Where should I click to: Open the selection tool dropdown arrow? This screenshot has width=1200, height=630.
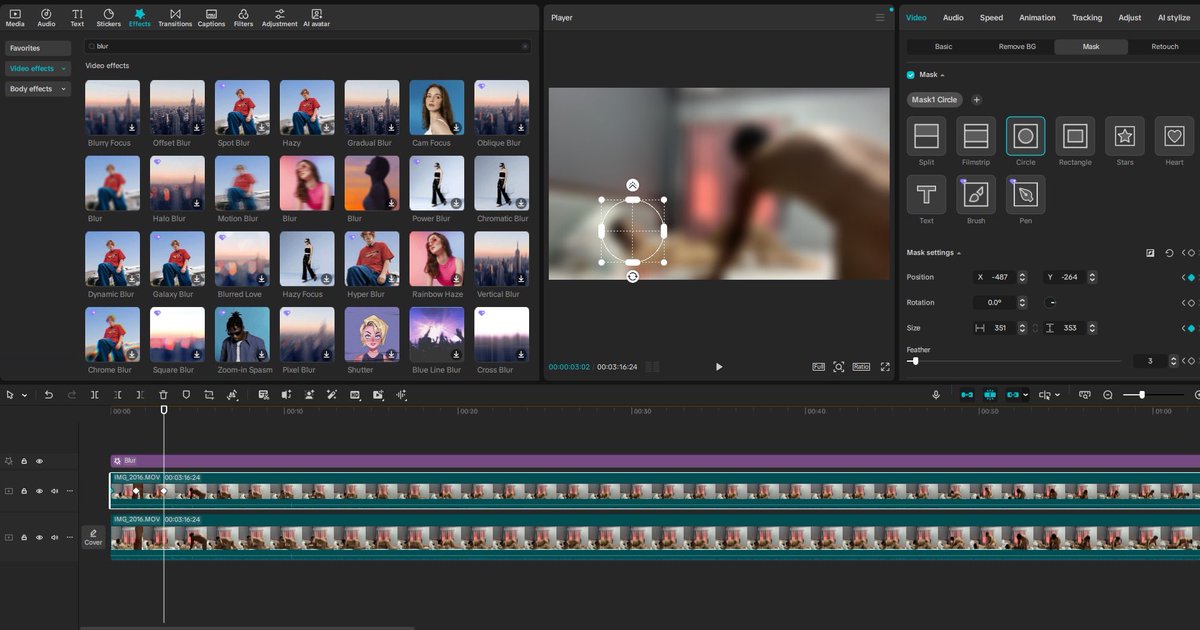pos(25,395)
